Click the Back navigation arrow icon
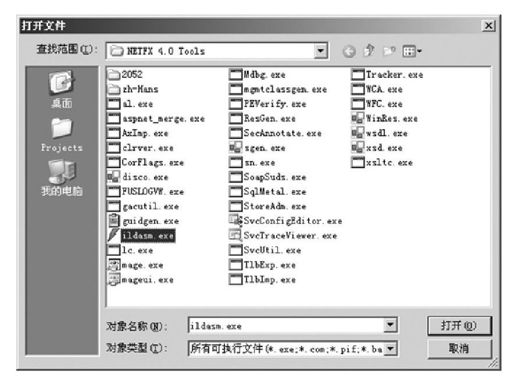515x382 pixels. point(349,51)
